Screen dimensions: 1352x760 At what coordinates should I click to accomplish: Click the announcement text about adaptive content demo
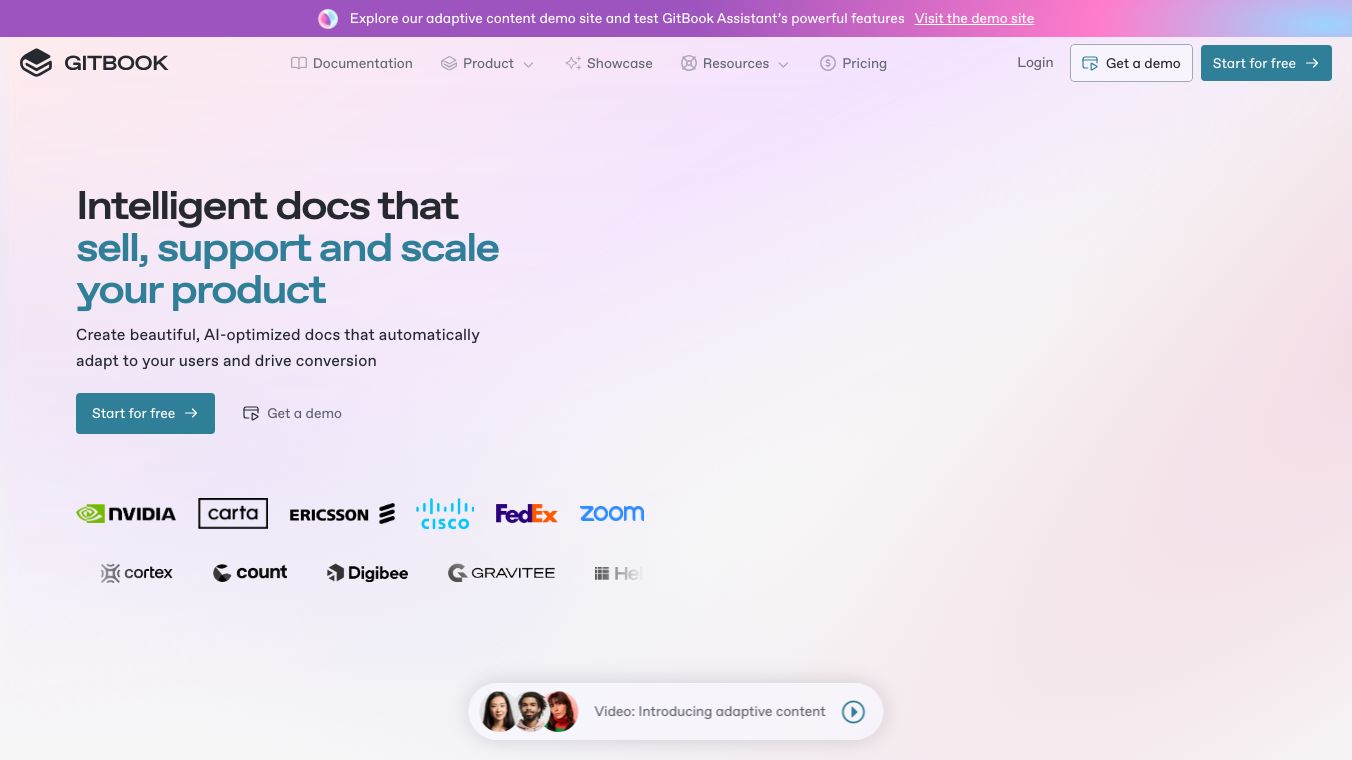click(x=627, y=18)
